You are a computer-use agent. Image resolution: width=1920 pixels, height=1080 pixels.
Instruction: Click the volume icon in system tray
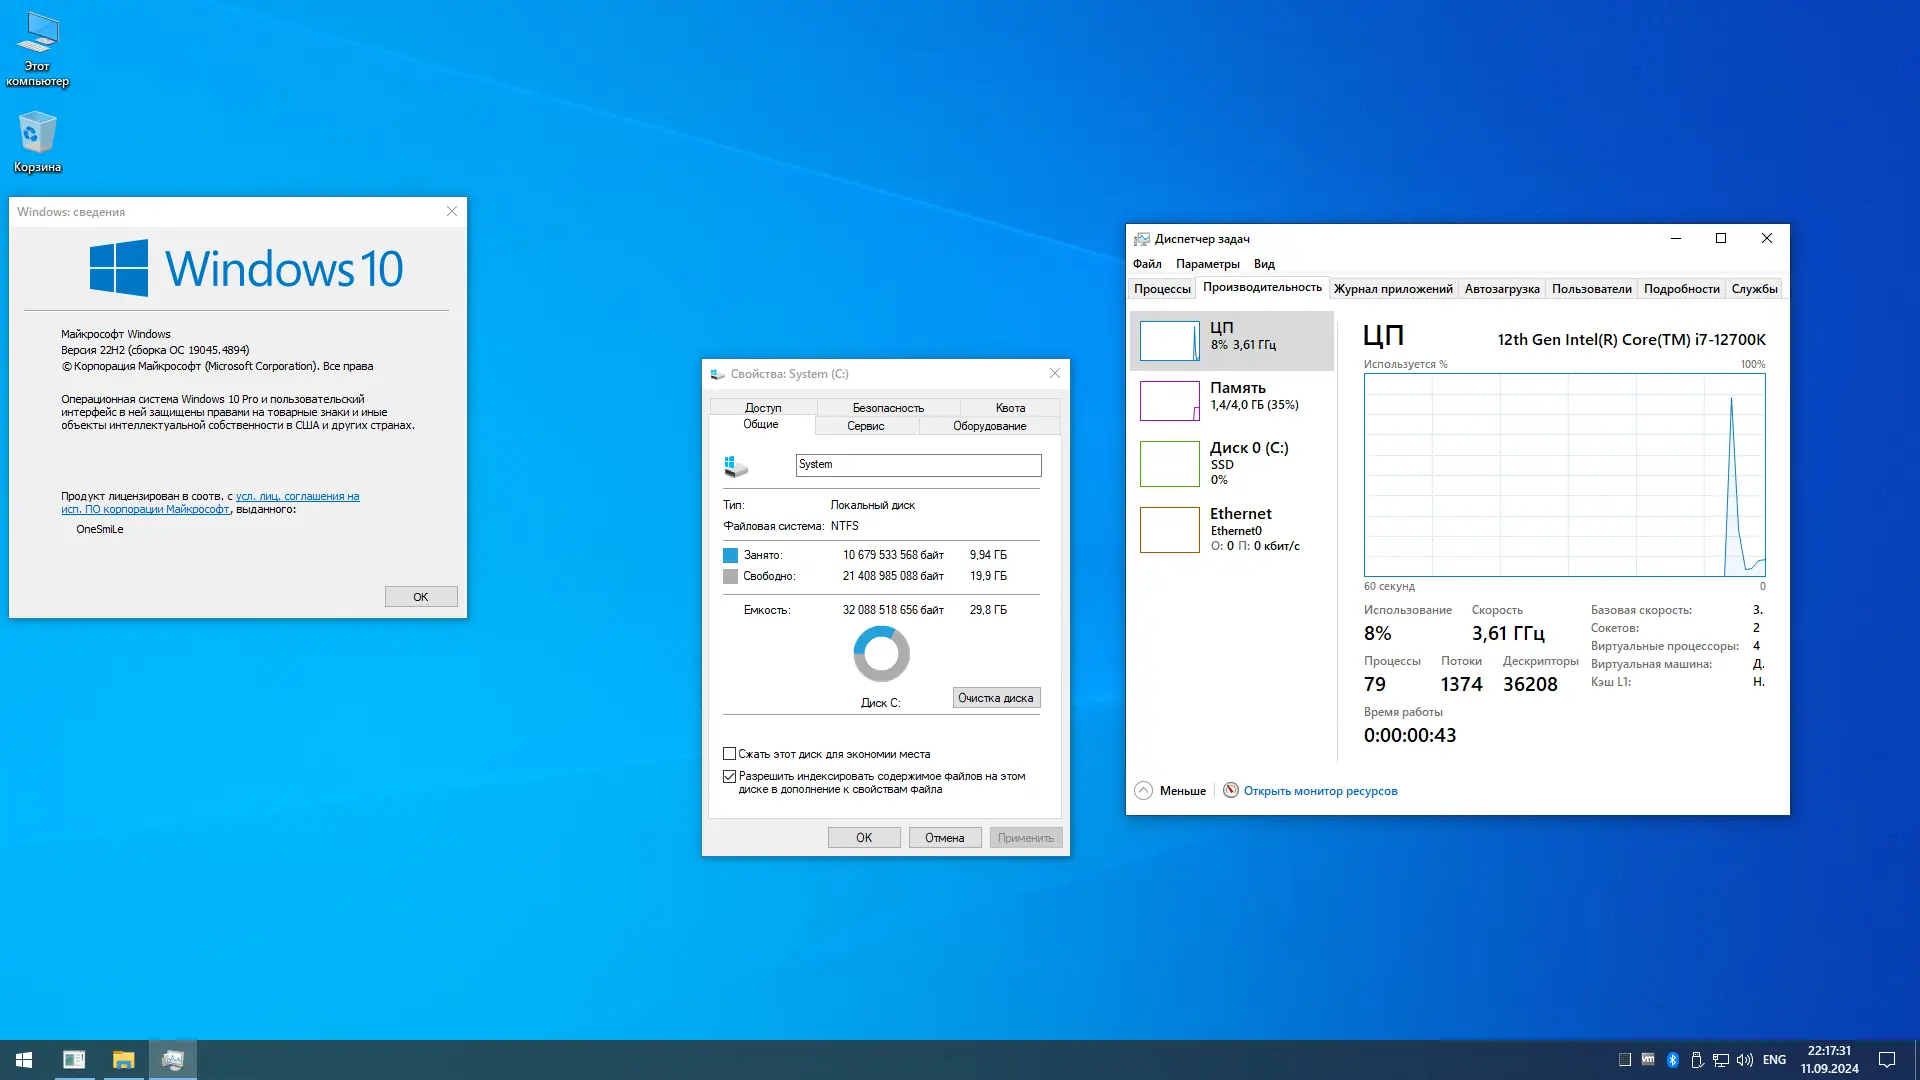[1745, 1060]
